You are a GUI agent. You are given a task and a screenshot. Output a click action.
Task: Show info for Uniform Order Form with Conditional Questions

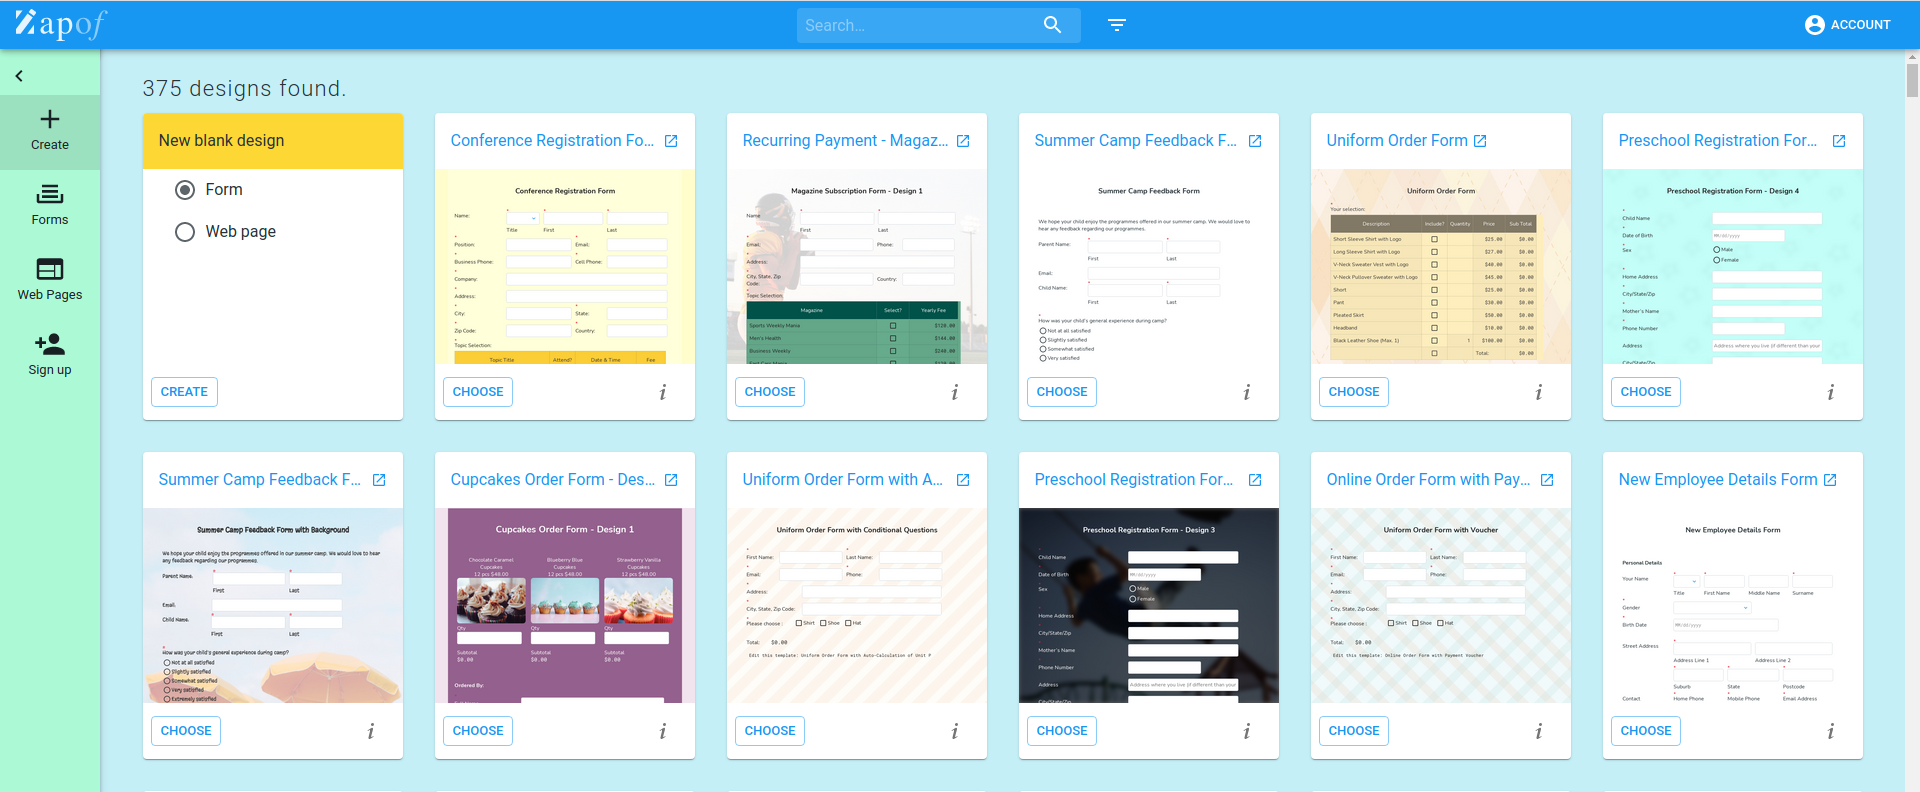[955, 731]
